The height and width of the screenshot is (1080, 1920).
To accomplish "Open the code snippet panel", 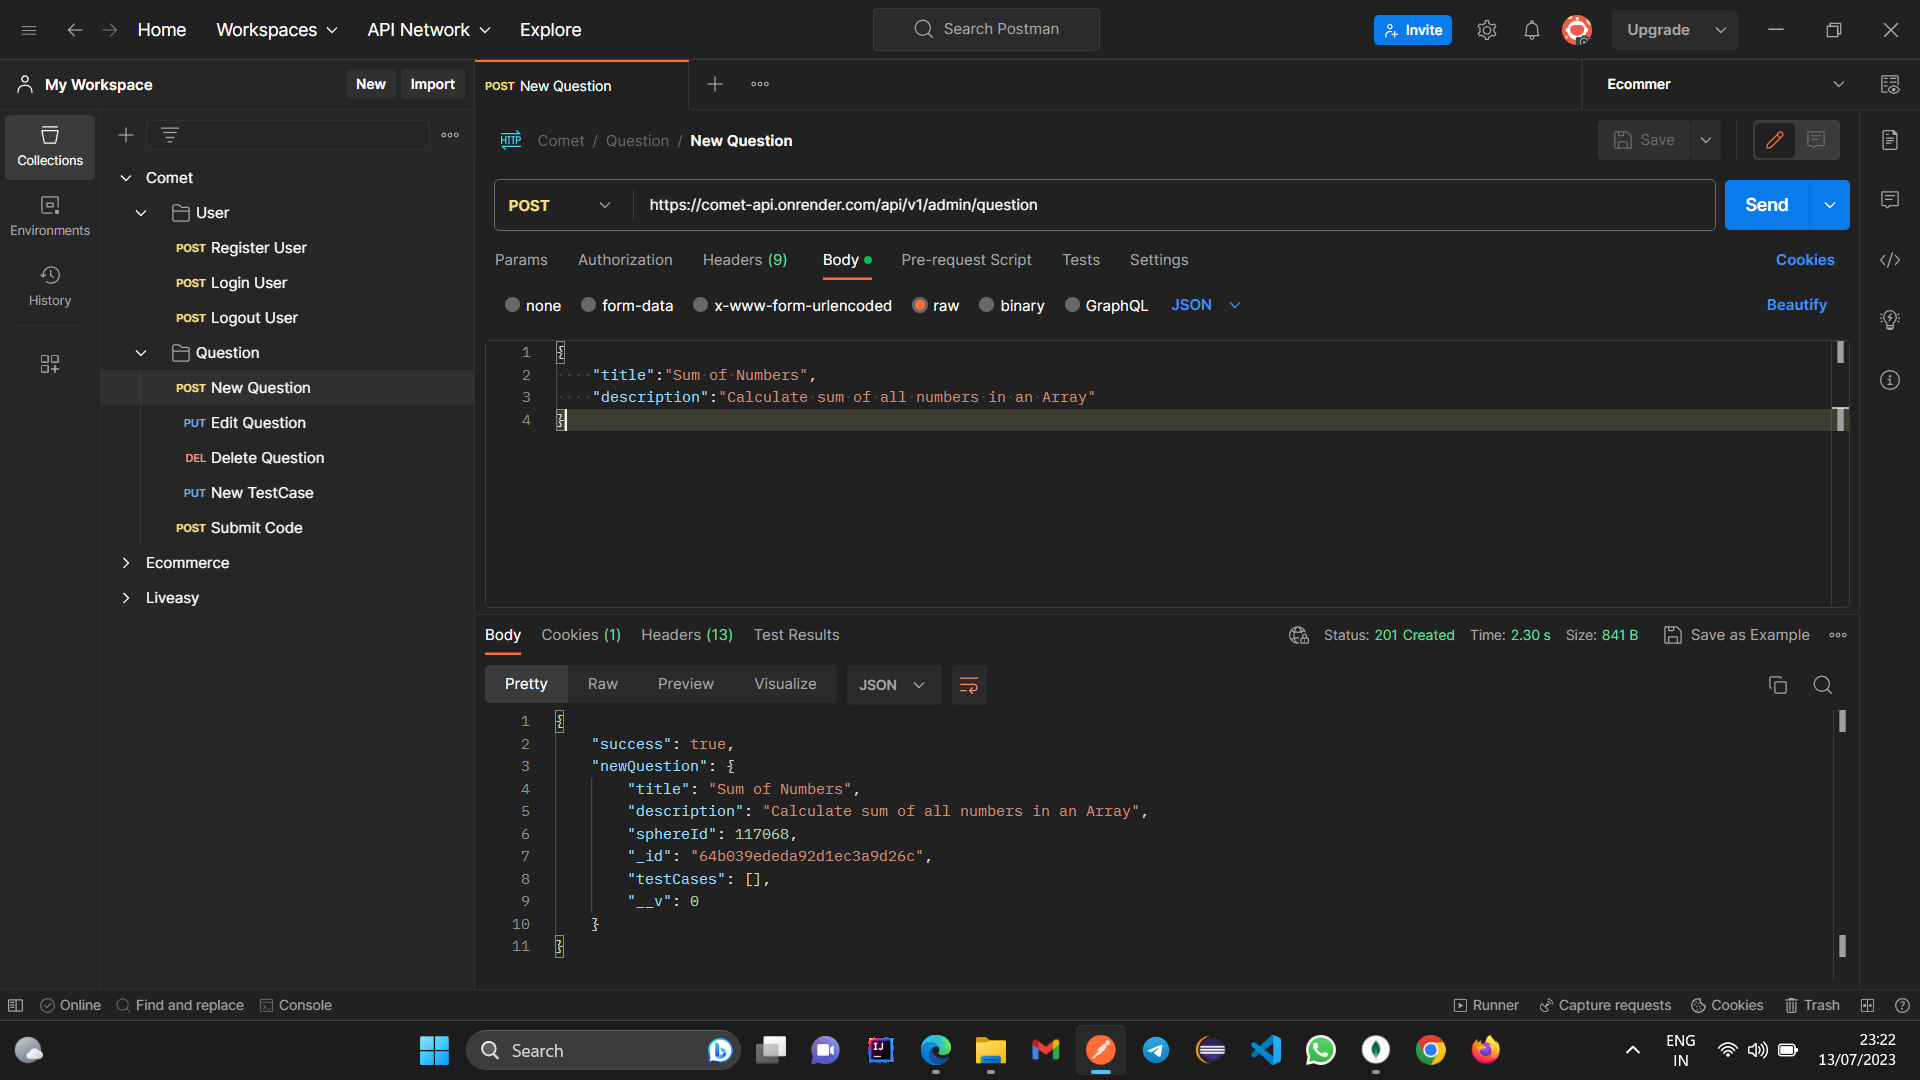I will [1890, 260].
